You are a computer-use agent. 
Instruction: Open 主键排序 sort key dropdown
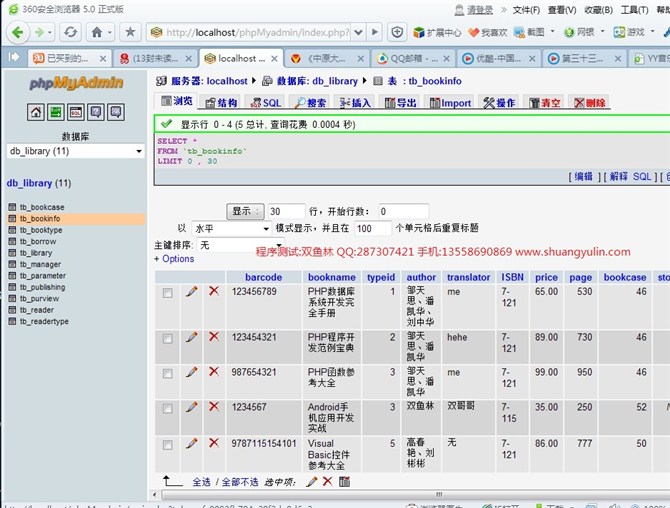240,245
